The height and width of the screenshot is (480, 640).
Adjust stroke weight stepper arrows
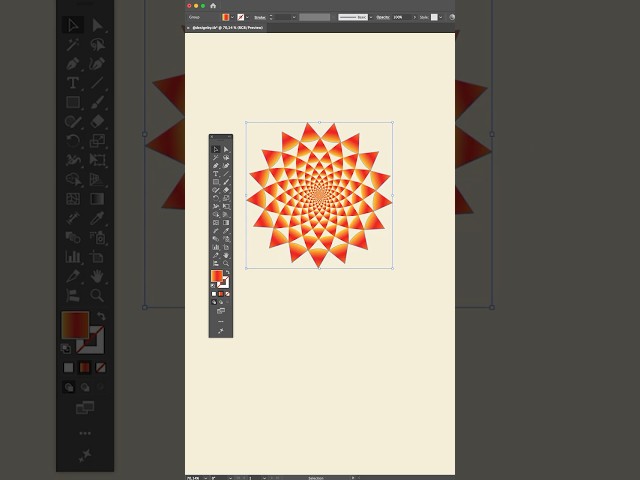[x=271, y=17]
